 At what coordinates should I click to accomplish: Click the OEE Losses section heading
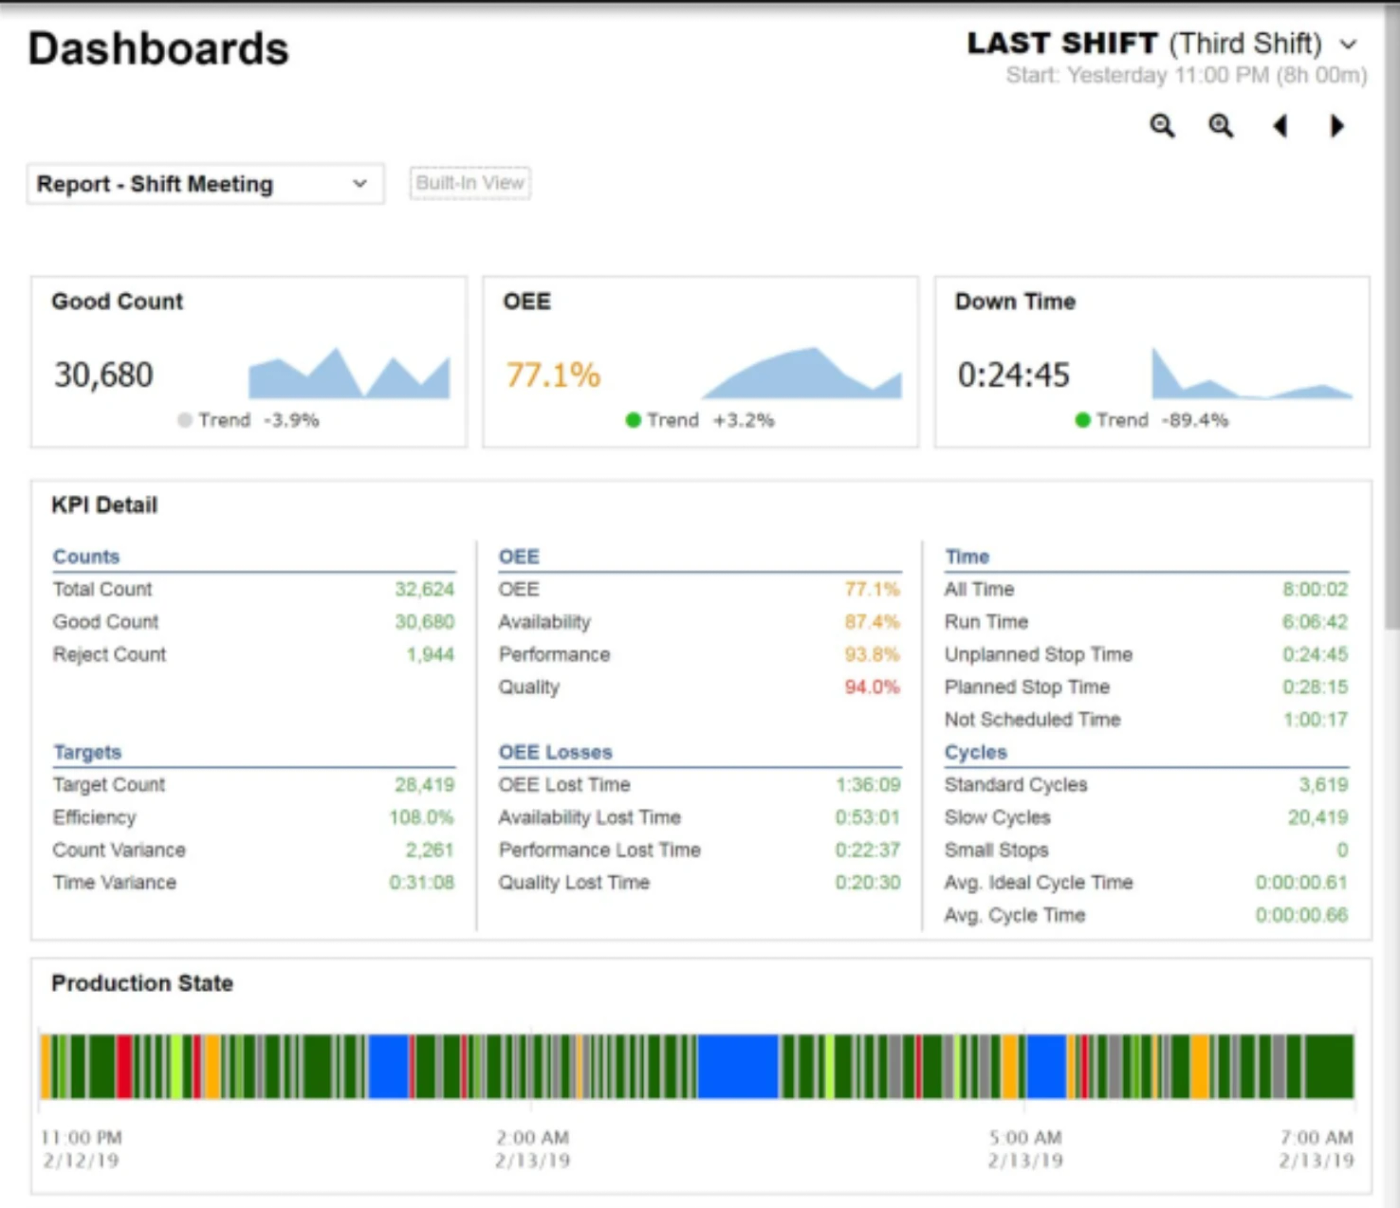point(556,752)
